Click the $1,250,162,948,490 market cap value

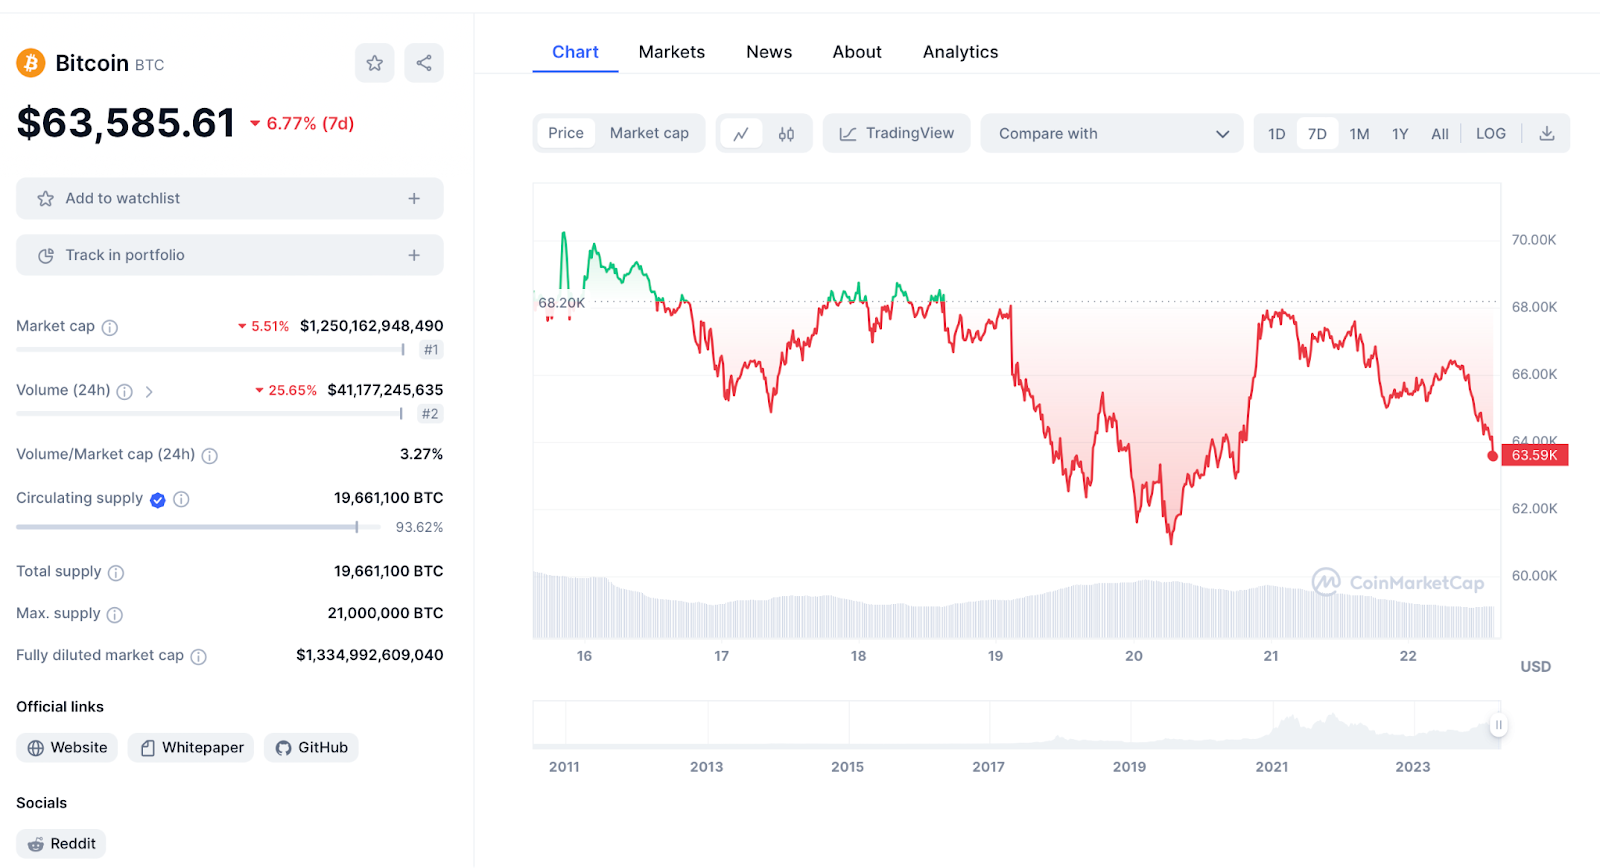[x=371, y=326]
